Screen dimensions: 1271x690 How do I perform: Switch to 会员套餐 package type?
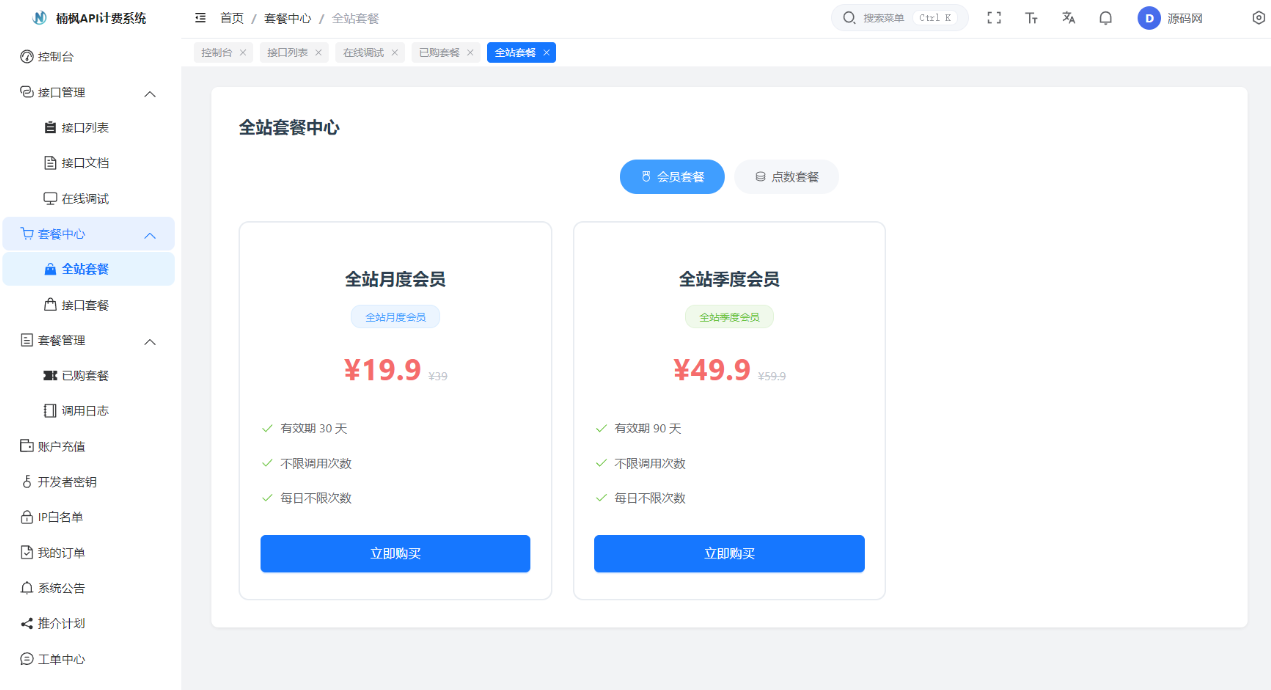click(672, 177)
